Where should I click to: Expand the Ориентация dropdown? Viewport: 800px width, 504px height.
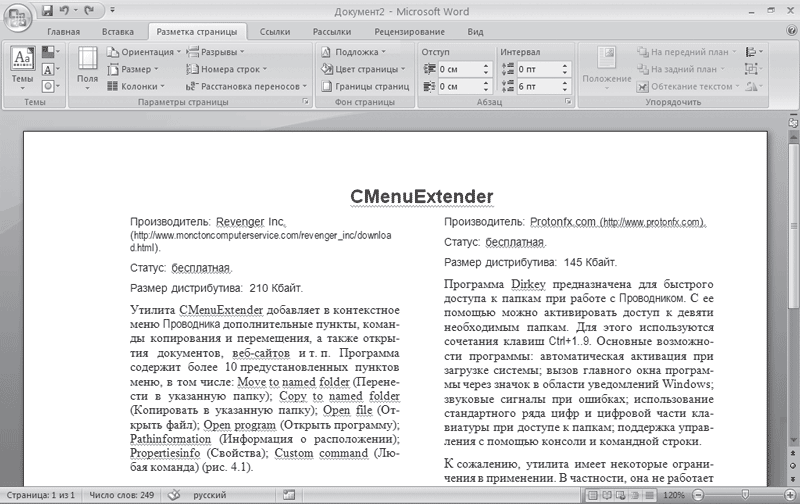[144, 52]
